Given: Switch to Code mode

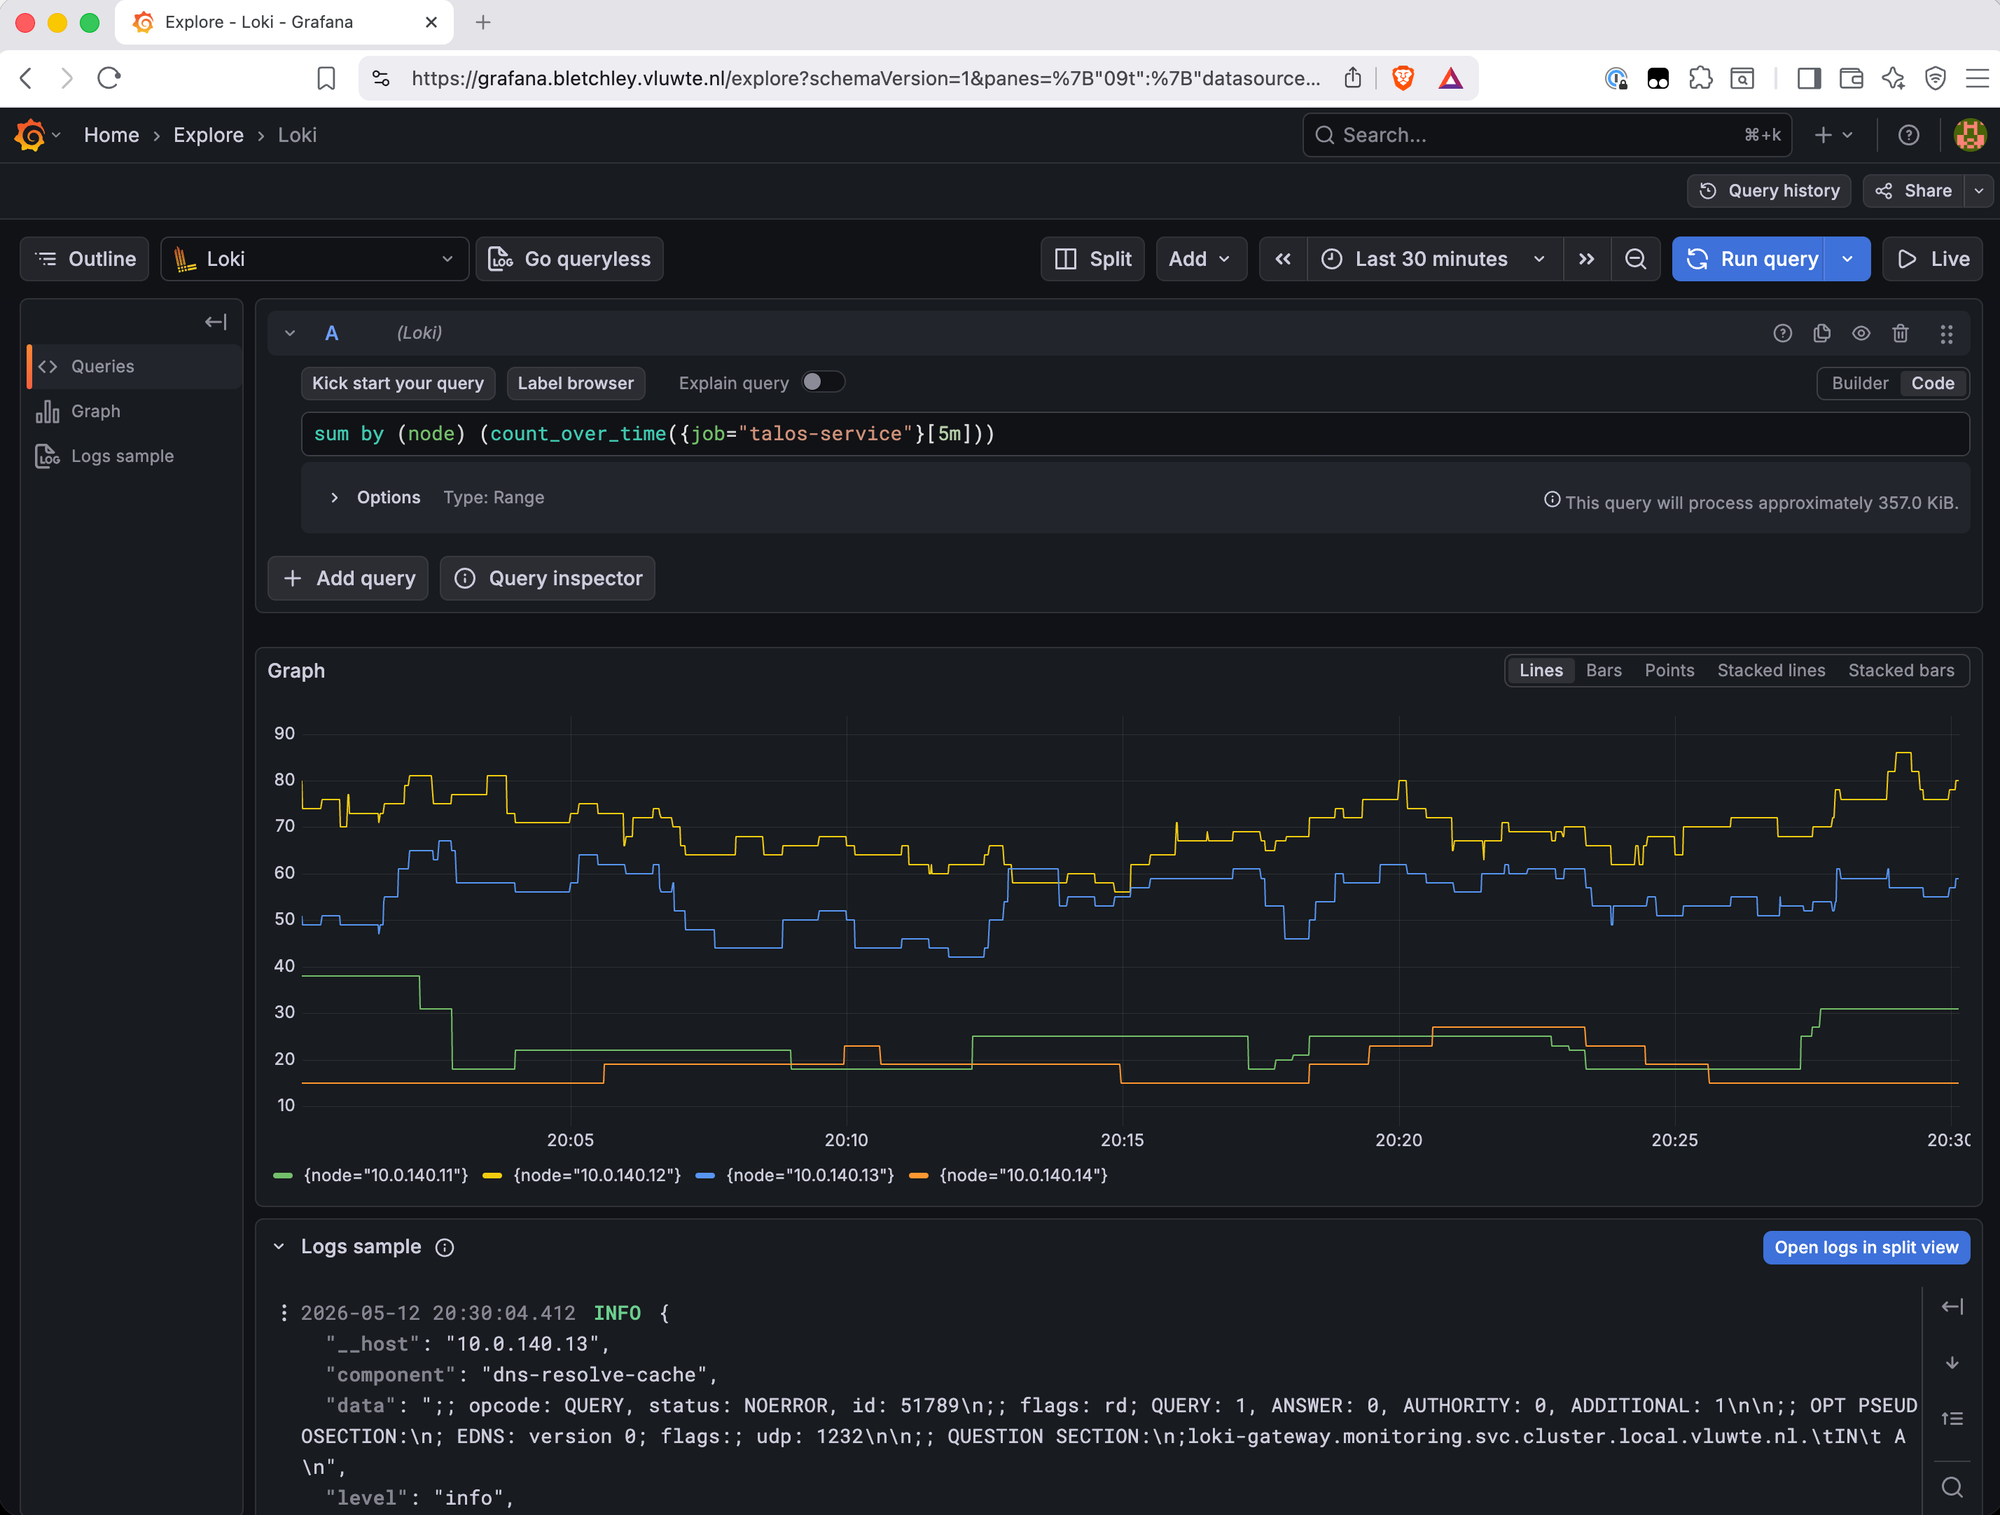Looking at the screenshot, I should point(1932,383).
